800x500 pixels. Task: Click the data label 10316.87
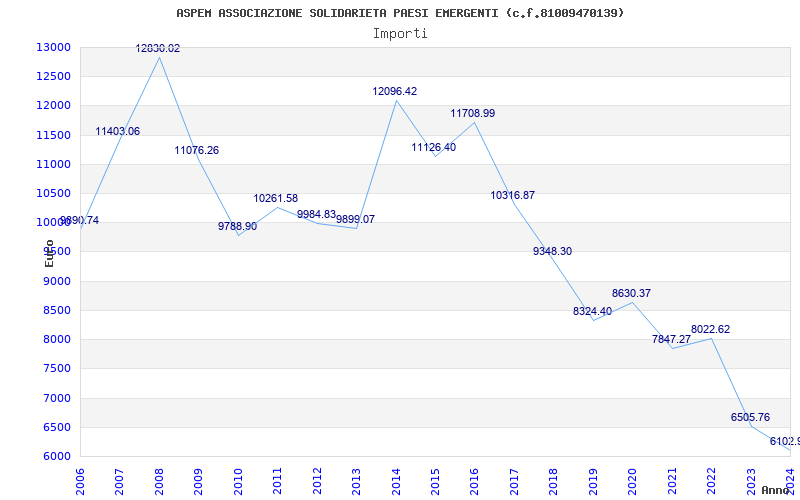512,195
